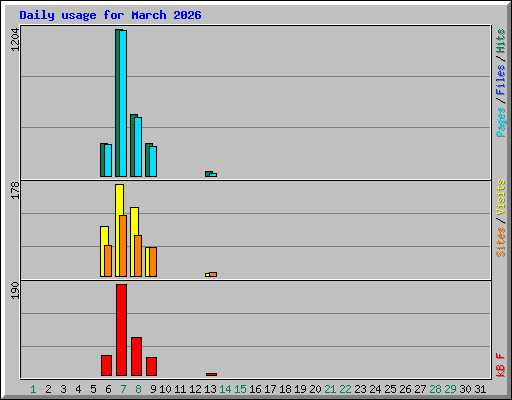Click day label 16
Image resolution: width=512 pixels, height=400 pixels.
pos(255,389)
